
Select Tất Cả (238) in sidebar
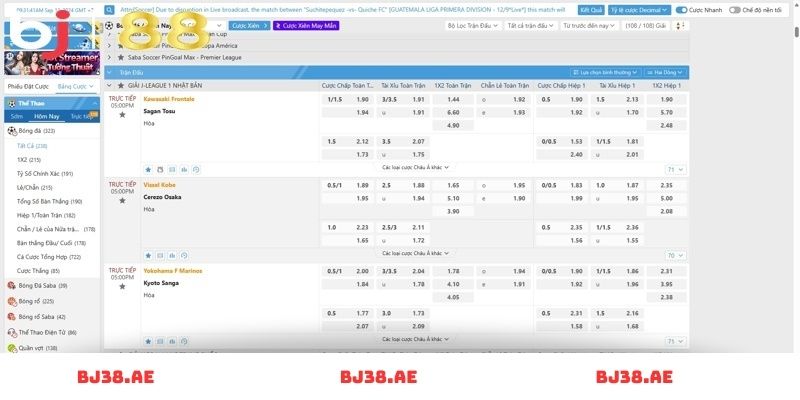[x=32, y=146]
